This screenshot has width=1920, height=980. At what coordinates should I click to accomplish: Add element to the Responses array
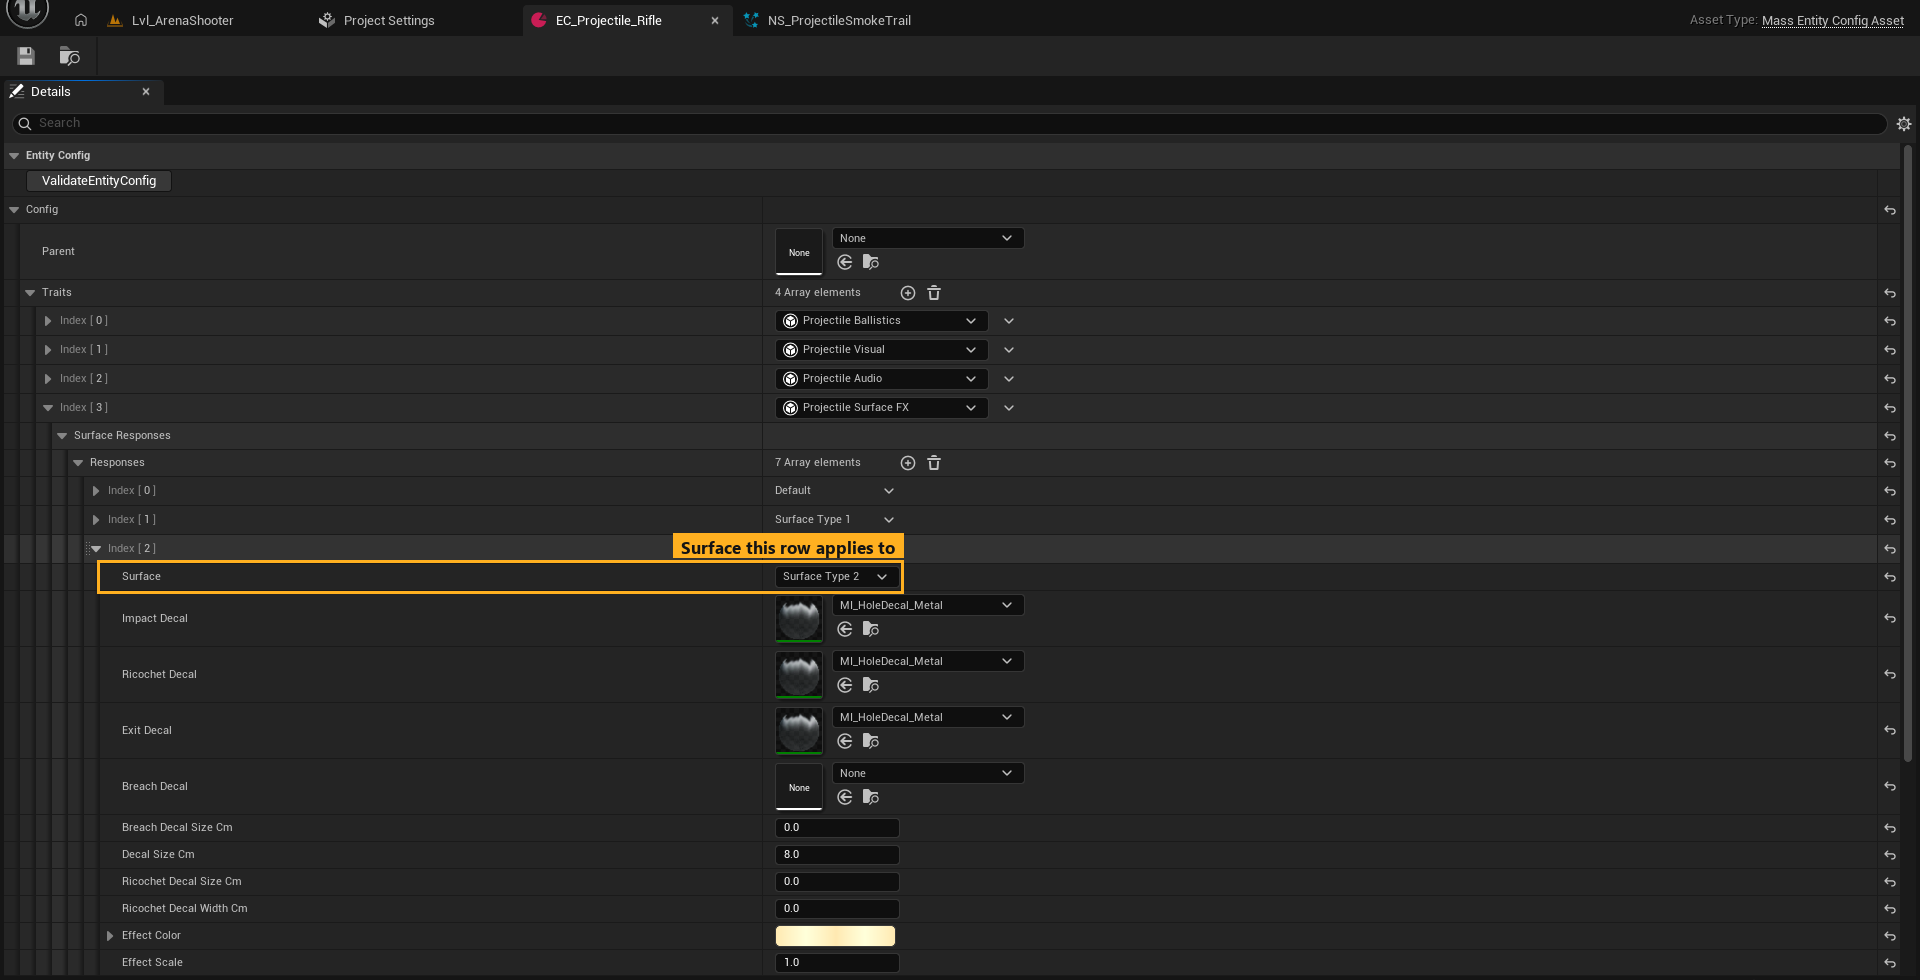click(x=908, y=463)
